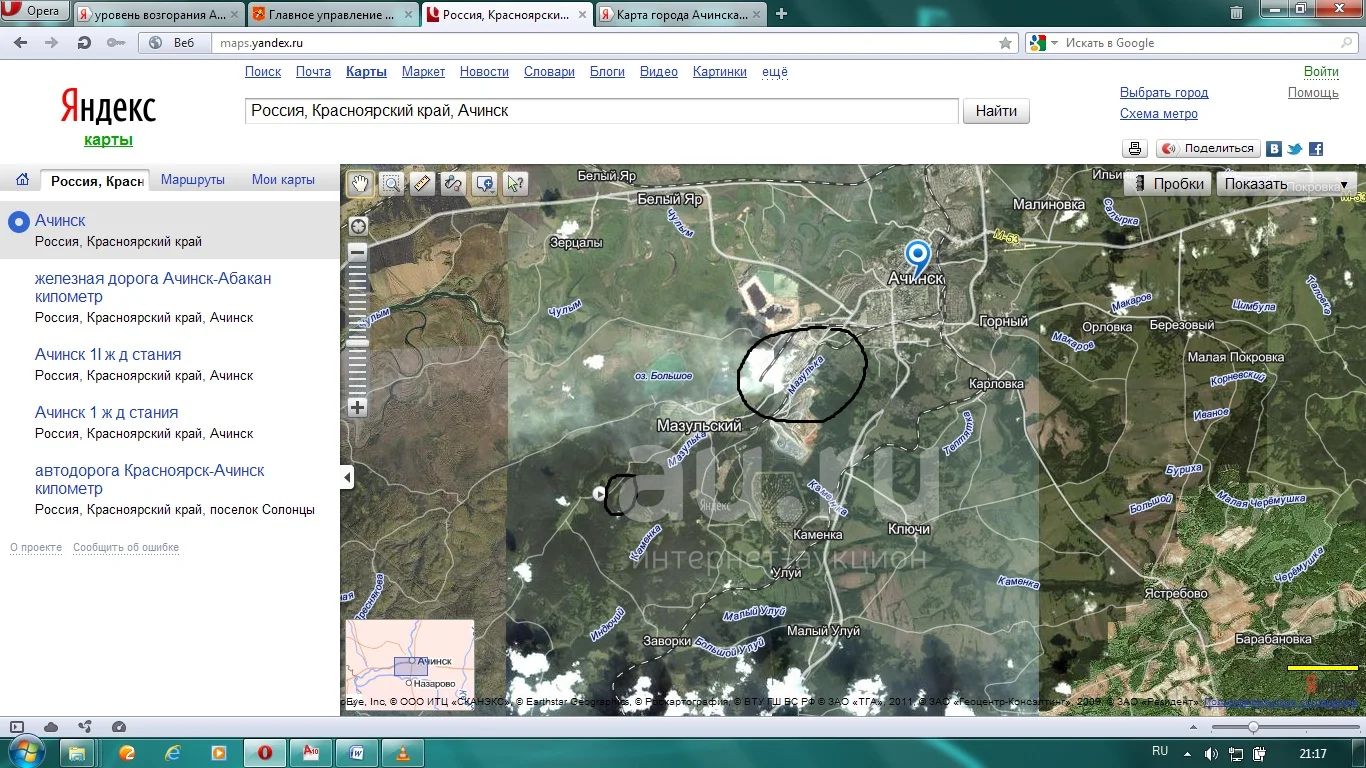
Task: Click the browser back arrow button
Action: point(21,43)
